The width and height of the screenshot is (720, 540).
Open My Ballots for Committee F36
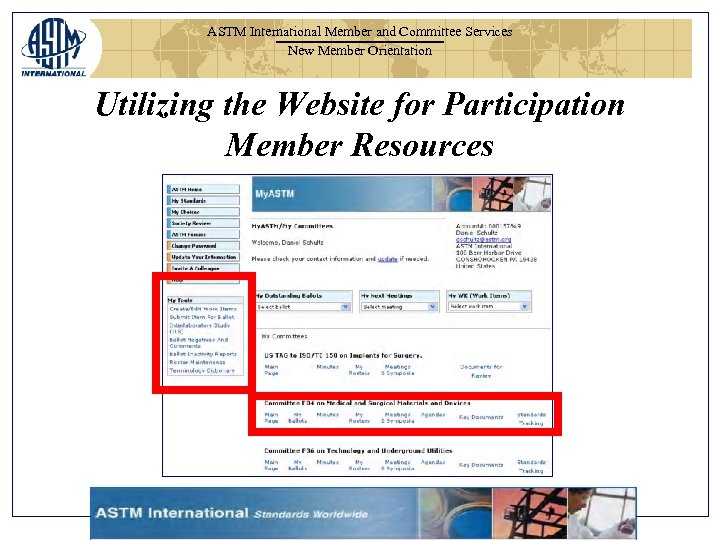click(x=298, y=465)
